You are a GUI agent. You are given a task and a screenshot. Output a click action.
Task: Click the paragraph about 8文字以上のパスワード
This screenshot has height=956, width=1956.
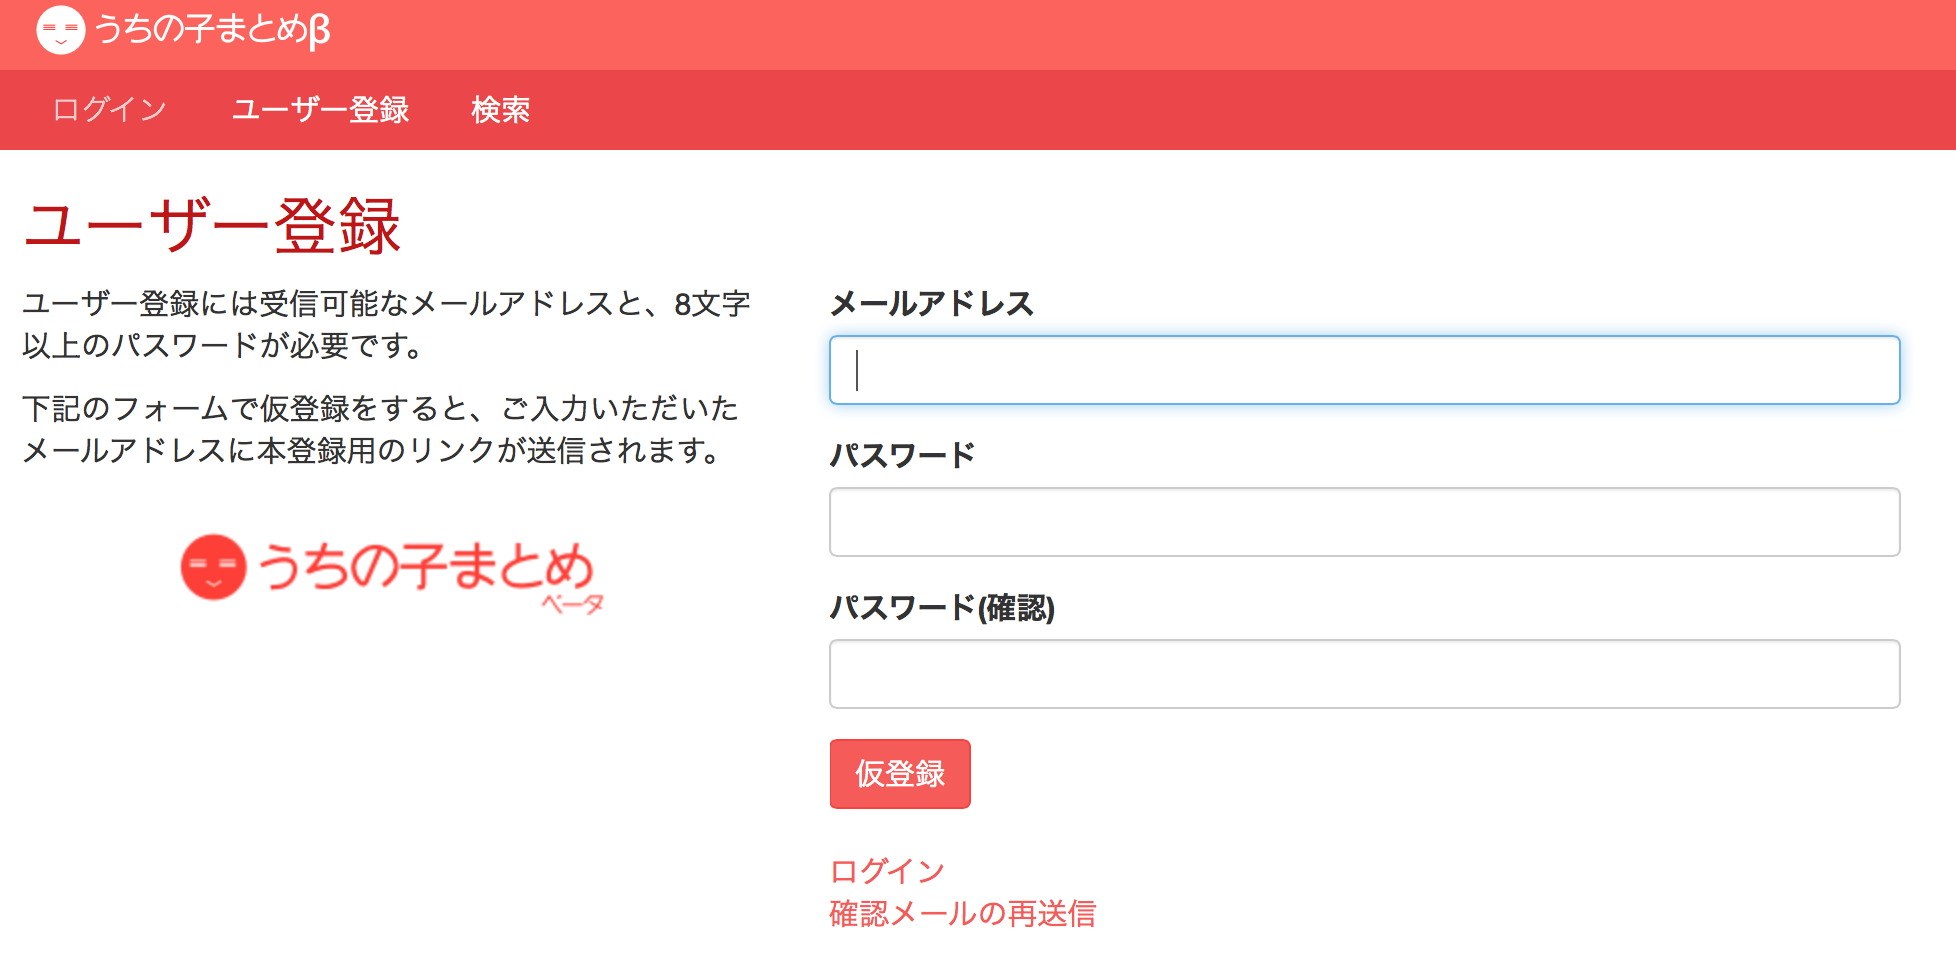pos(386,324)
